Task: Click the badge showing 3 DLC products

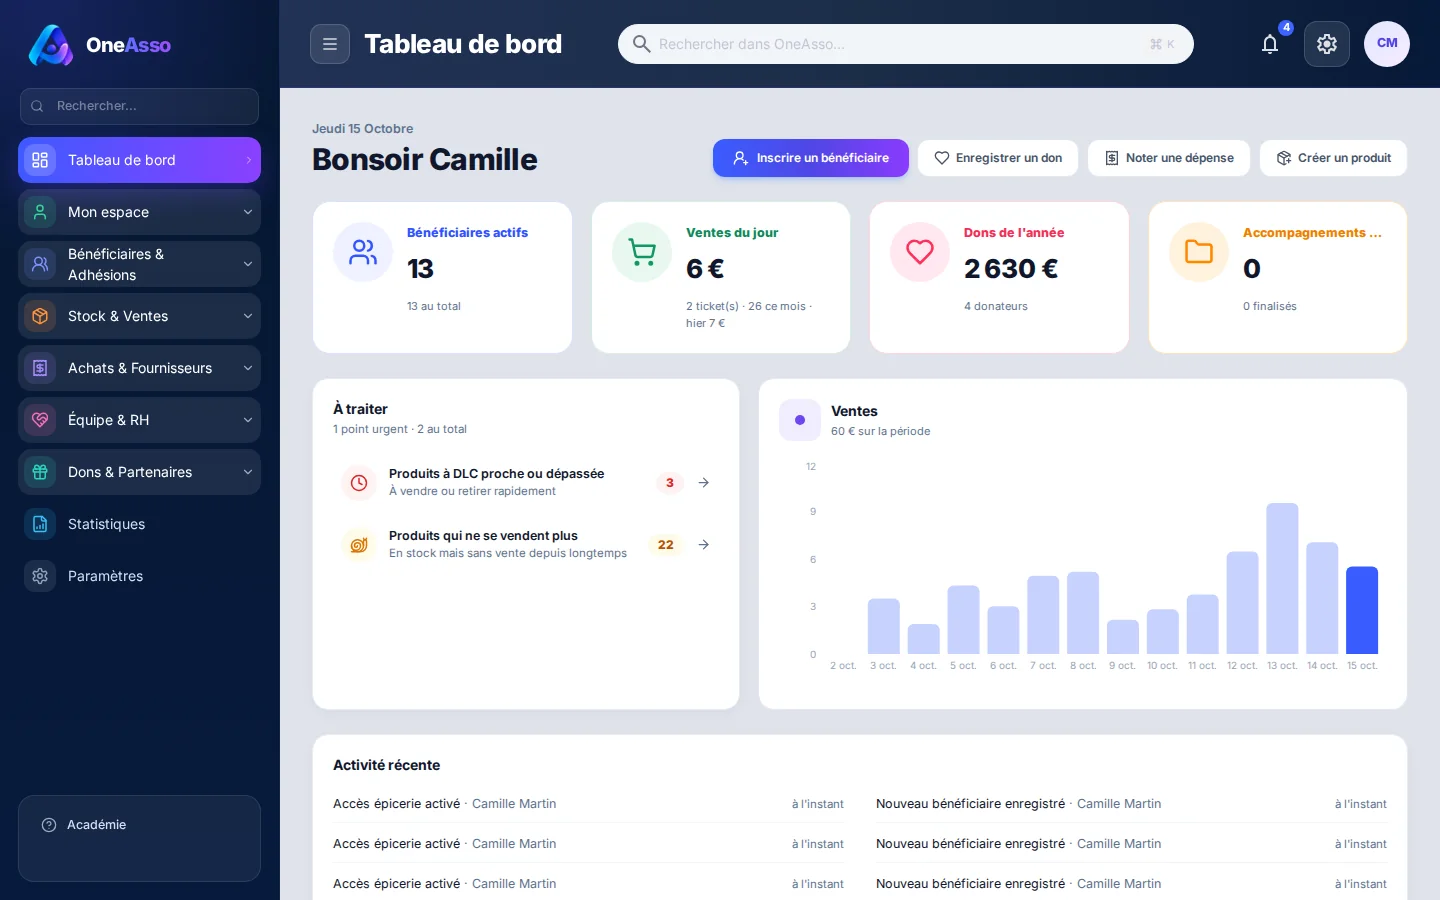Action: point(670,483)
